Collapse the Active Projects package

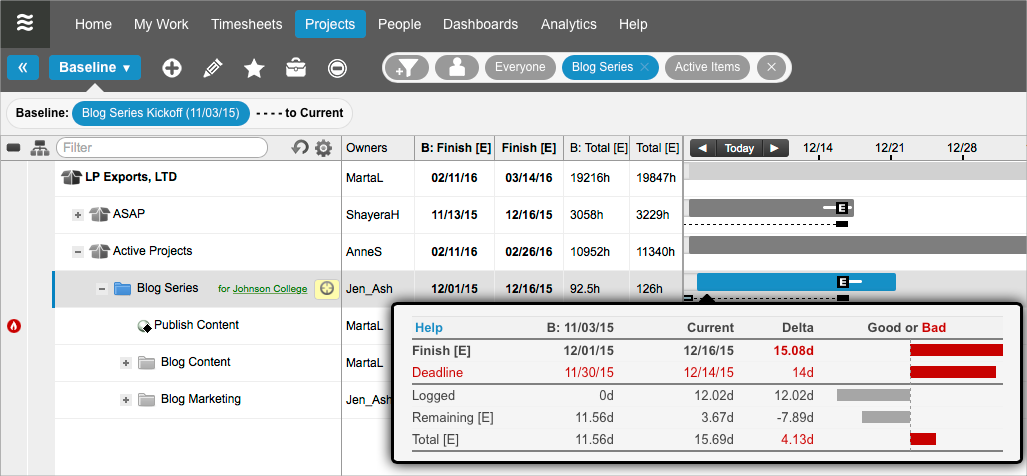(78, 251)
